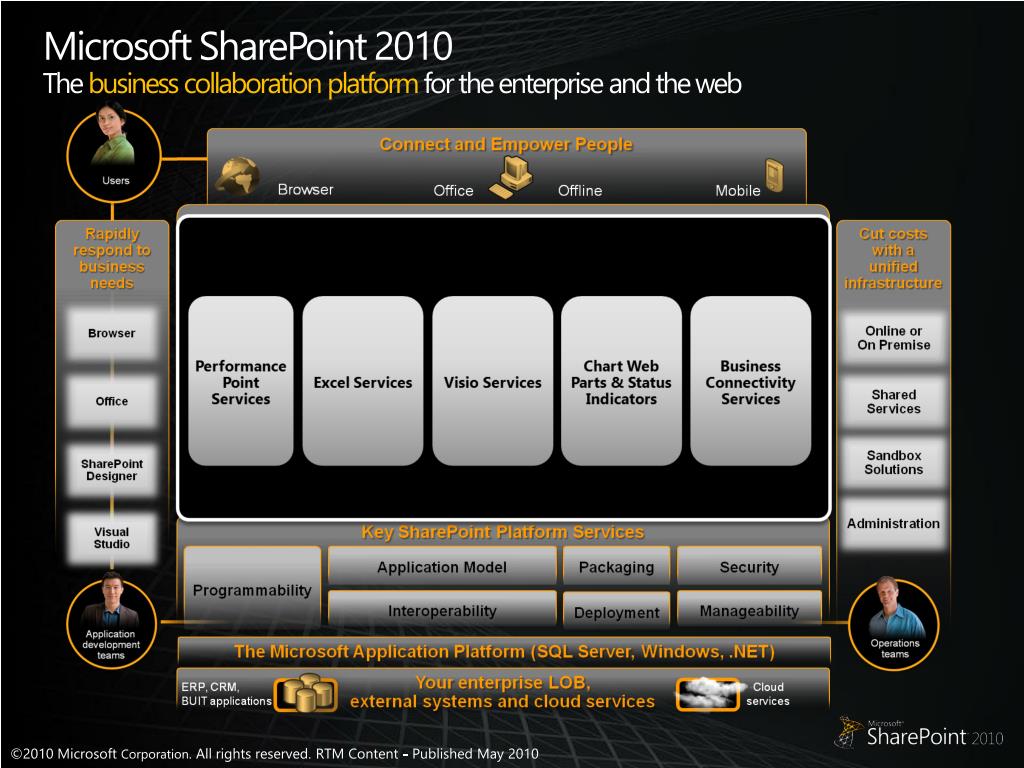1024x768 pixels.
Task: Select the Programmability platform service block
Action: click(x=252, y=586)
